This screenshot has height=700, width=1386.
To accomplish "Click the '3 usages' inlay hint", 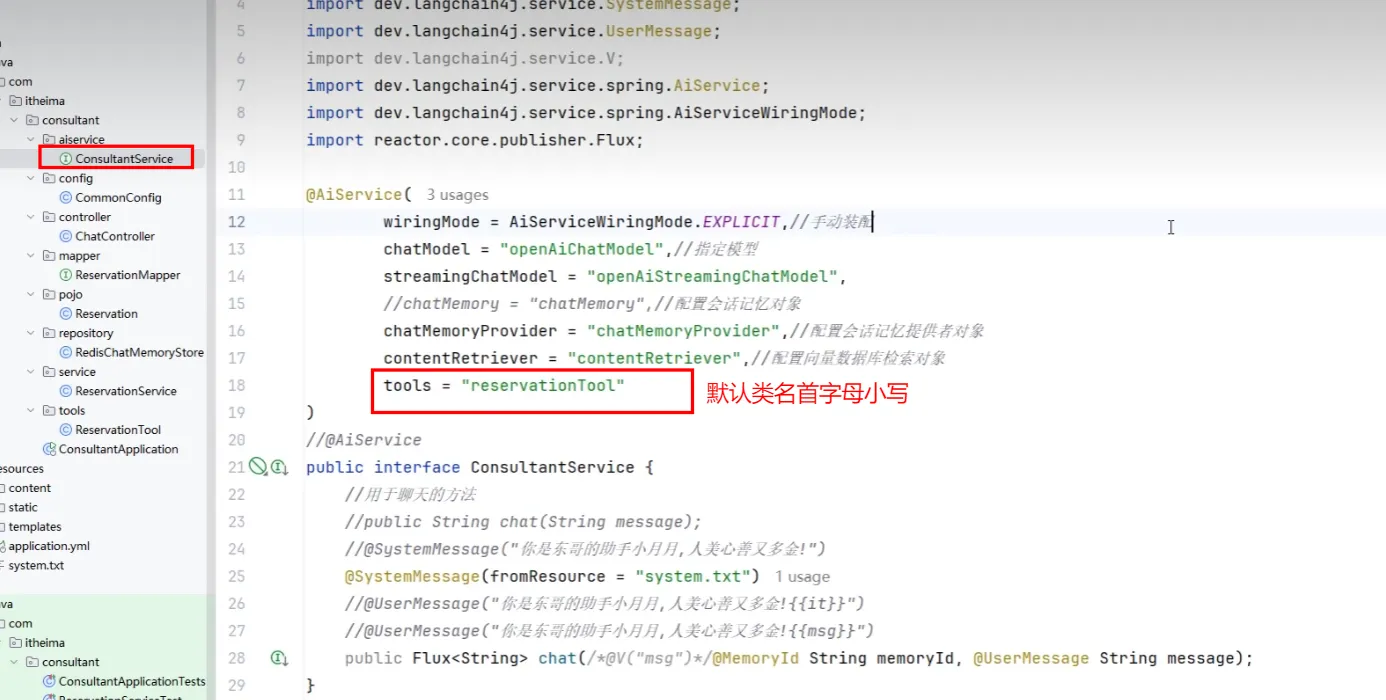I will coord(457,195).
